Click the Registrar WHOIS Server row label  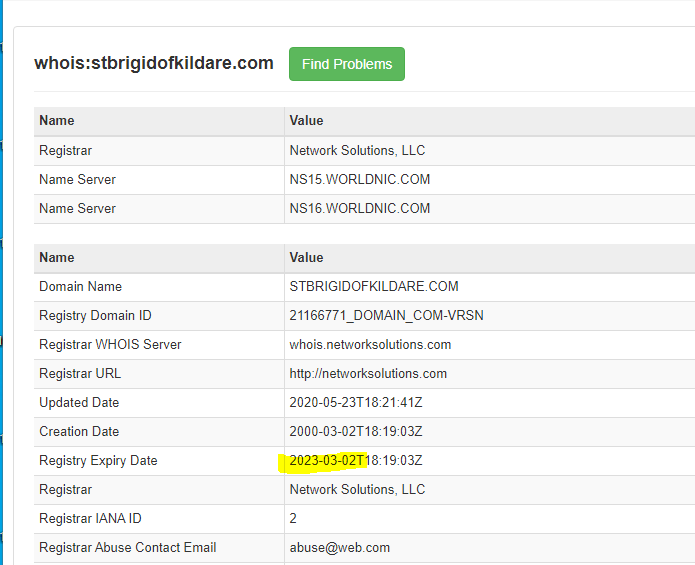110,345
